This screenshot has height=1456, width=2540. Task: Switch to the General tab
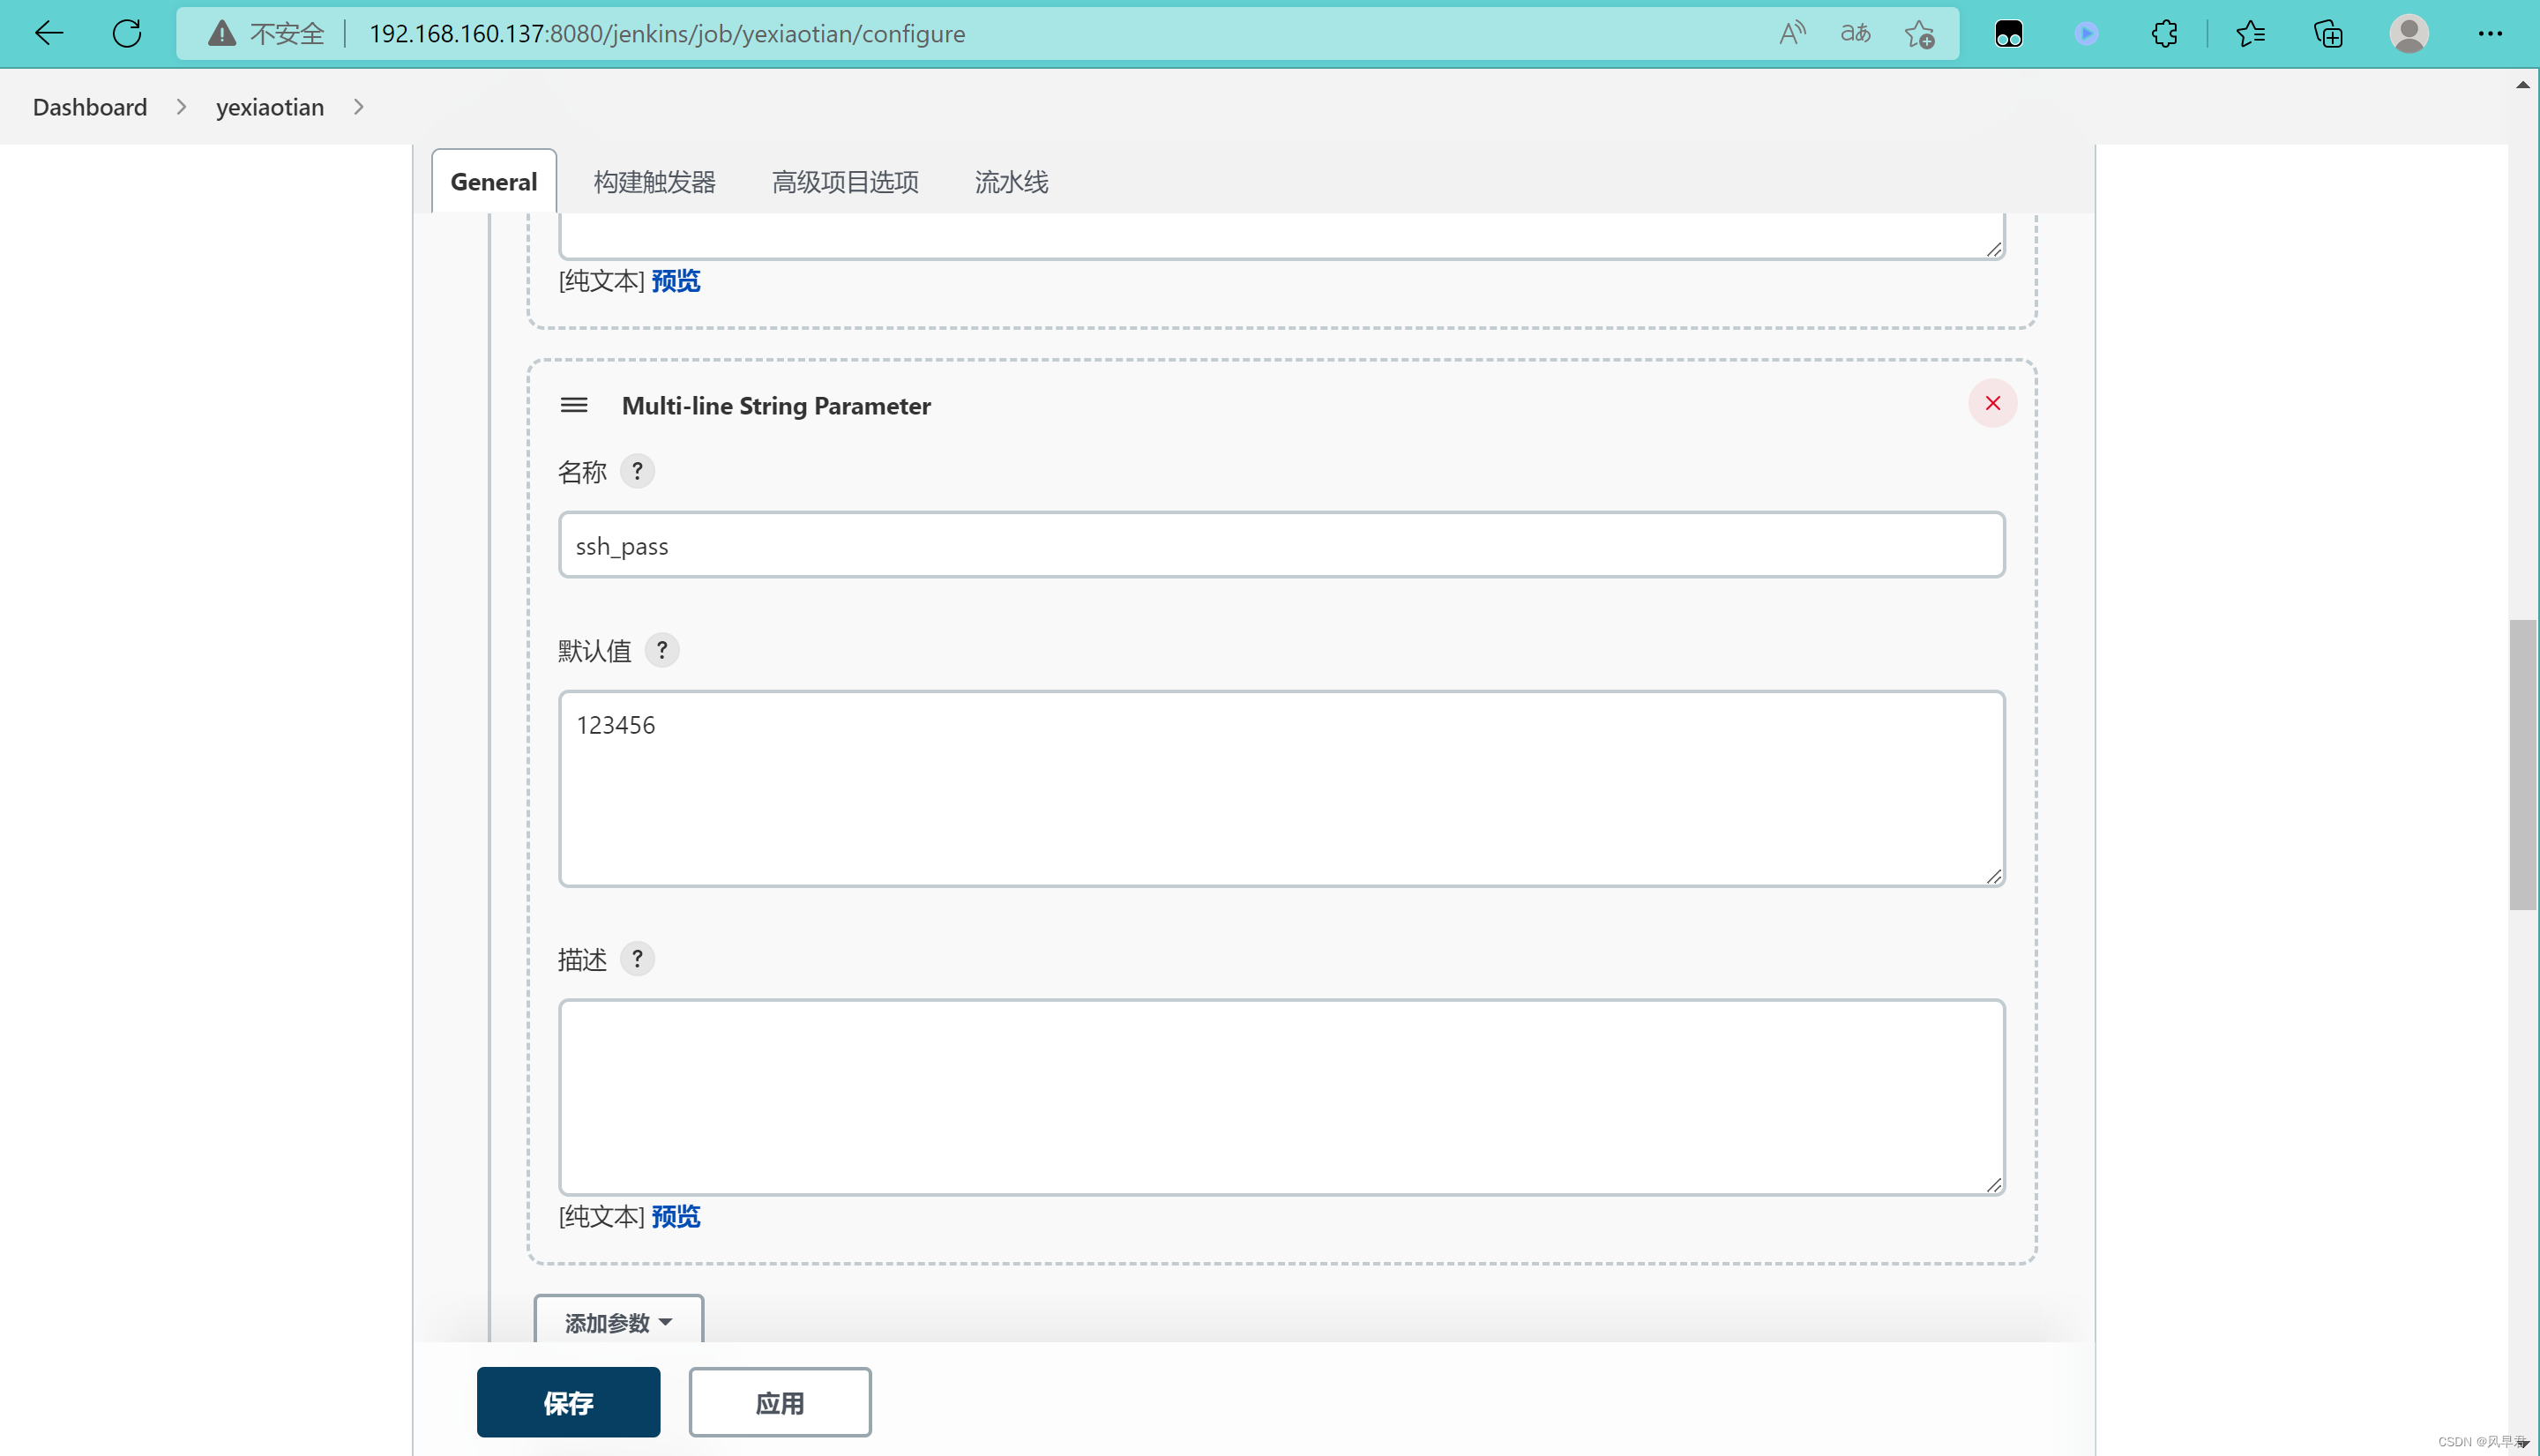(x=494, y=181)
